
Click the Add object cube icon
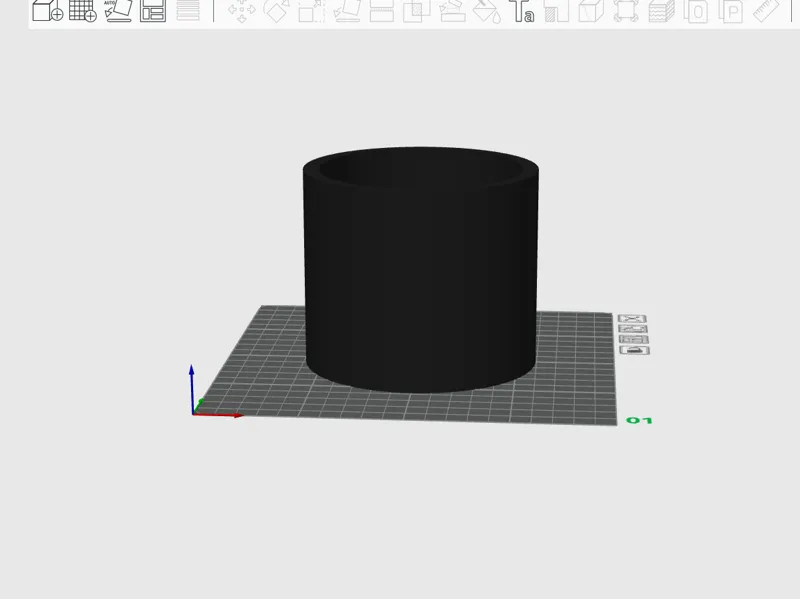click(47, 10)
